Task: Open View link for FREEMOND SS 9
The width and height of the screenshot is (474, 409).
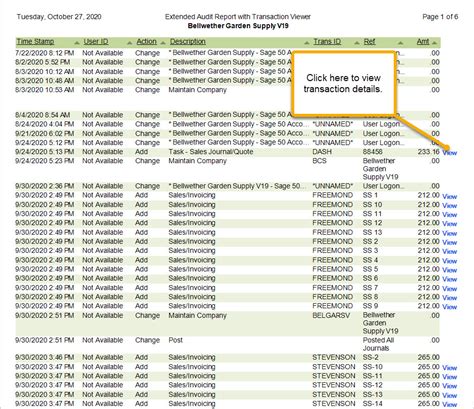Action: point(449,307)
